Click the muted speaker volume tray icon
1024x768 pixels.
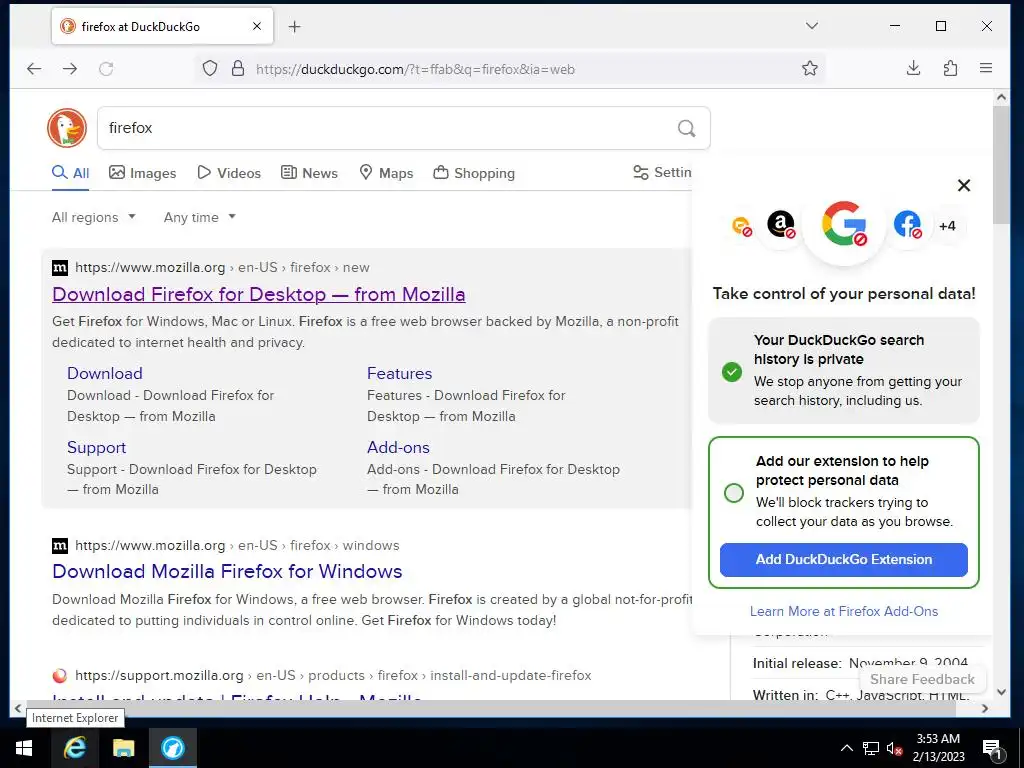point(895,748)
